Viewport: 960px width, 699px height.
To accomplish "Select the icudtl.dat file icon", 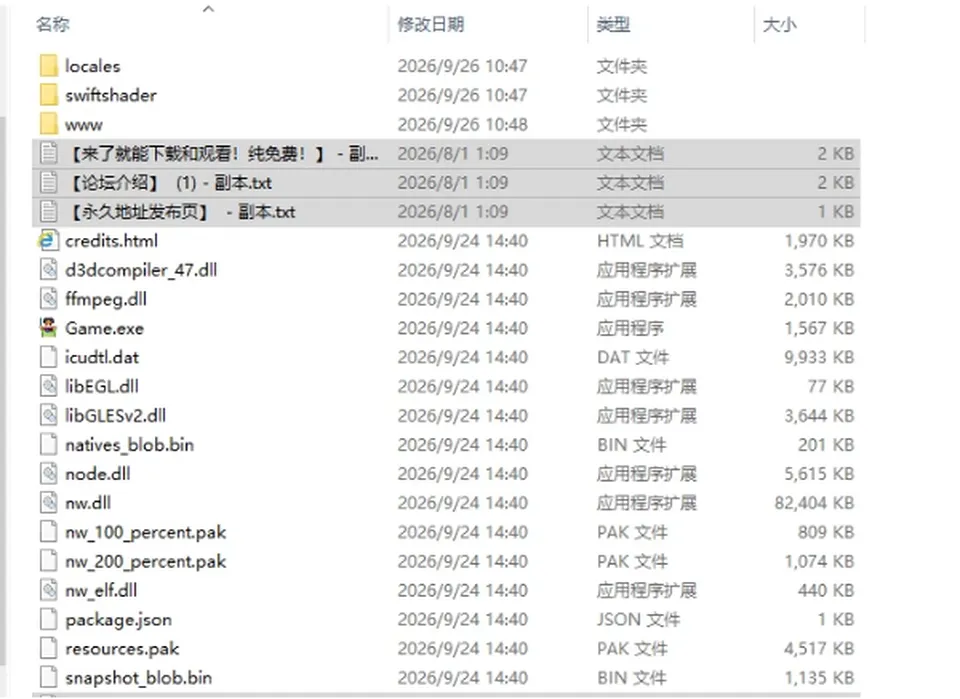I will point(48,357).
